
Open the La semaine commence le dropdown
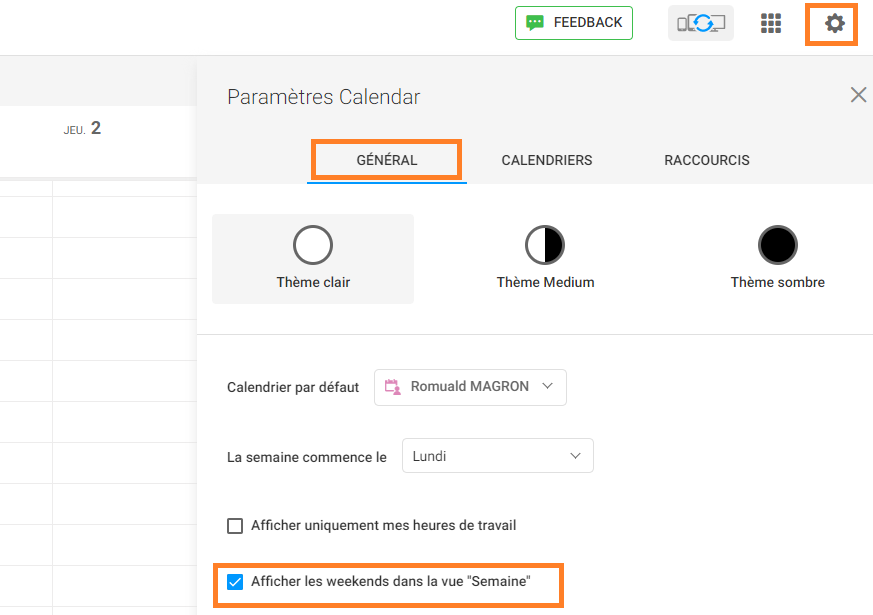[498, 456]
